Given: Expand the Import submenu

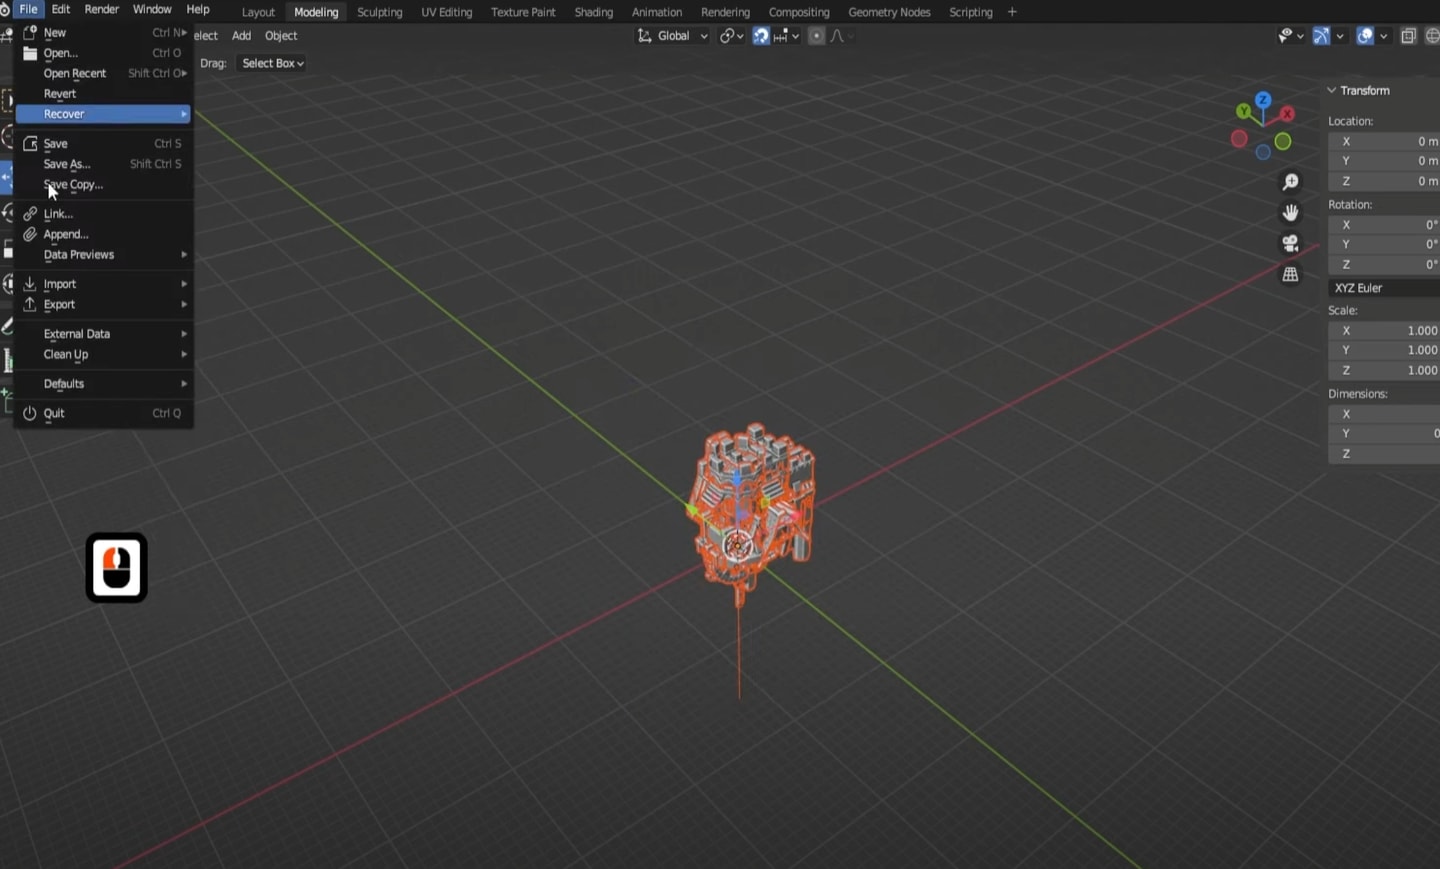Looking at the screenshot, I should click(103, 284).
